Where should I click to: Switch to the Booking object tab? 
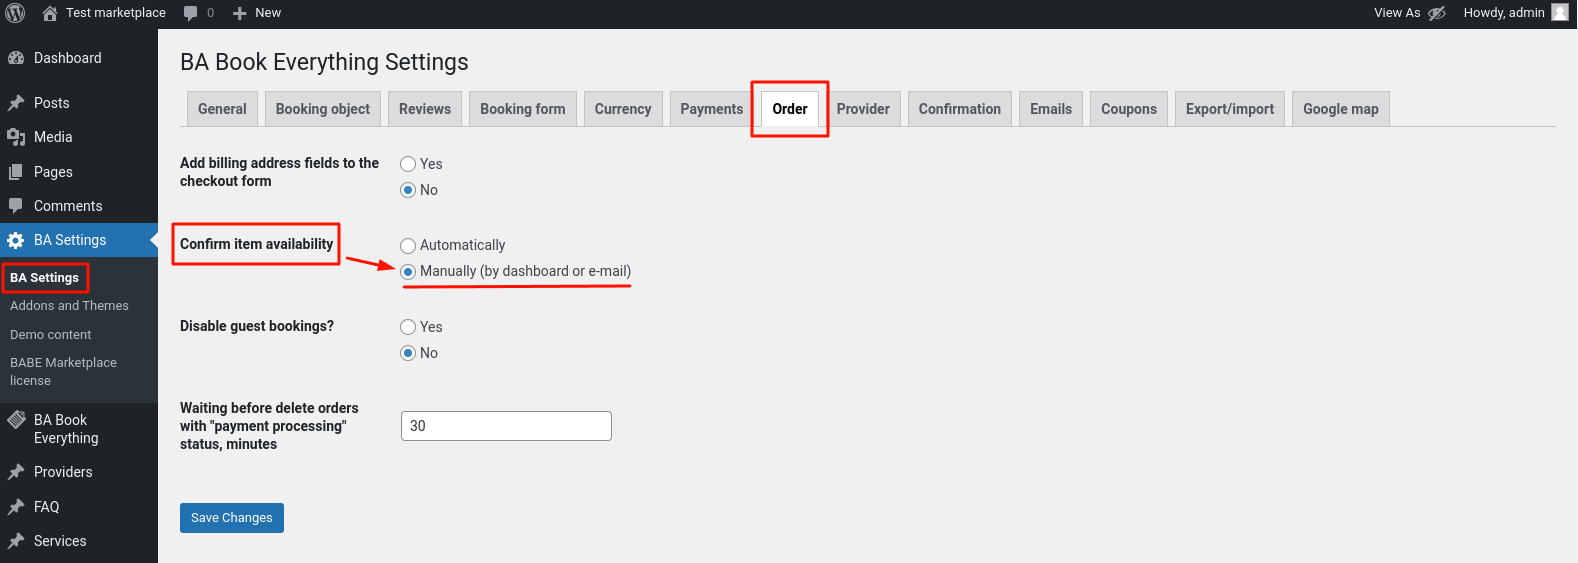322,109
